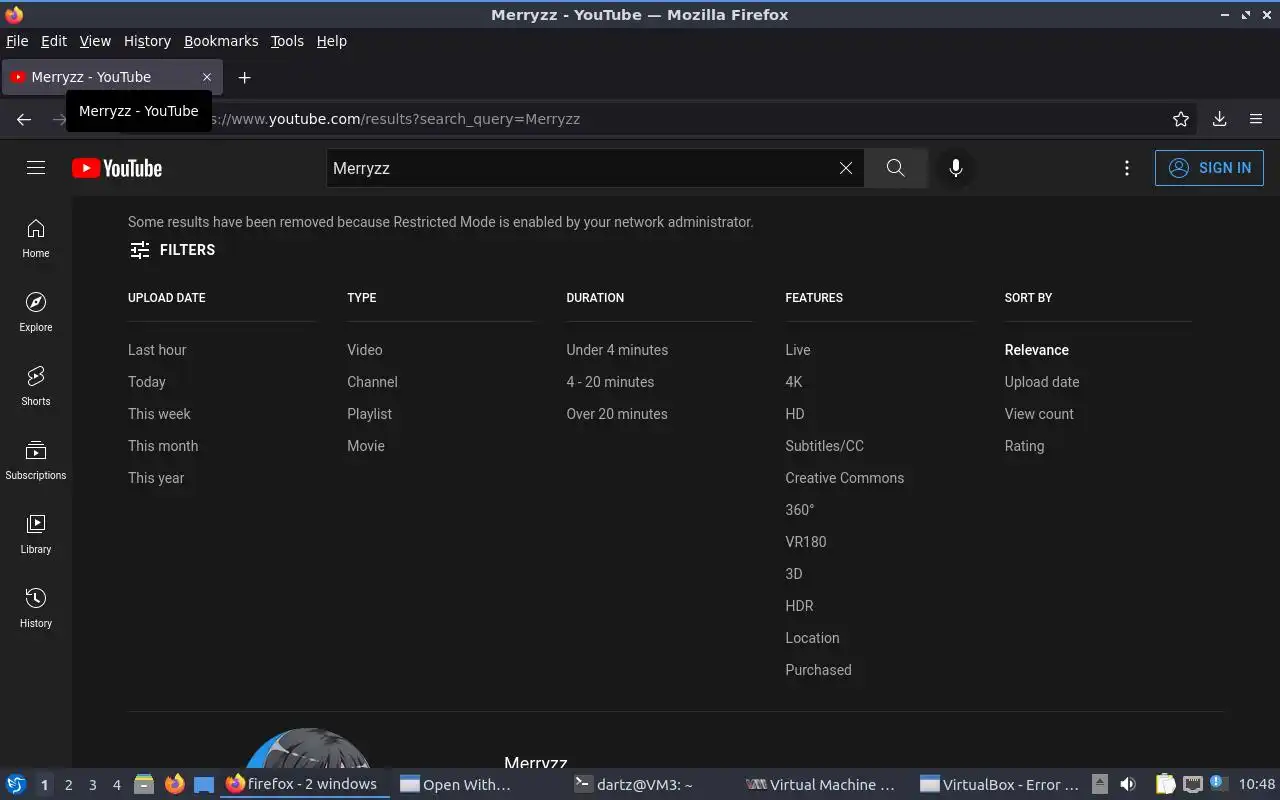
Task: Filter uploads by This week
Action: coord(159,414)
